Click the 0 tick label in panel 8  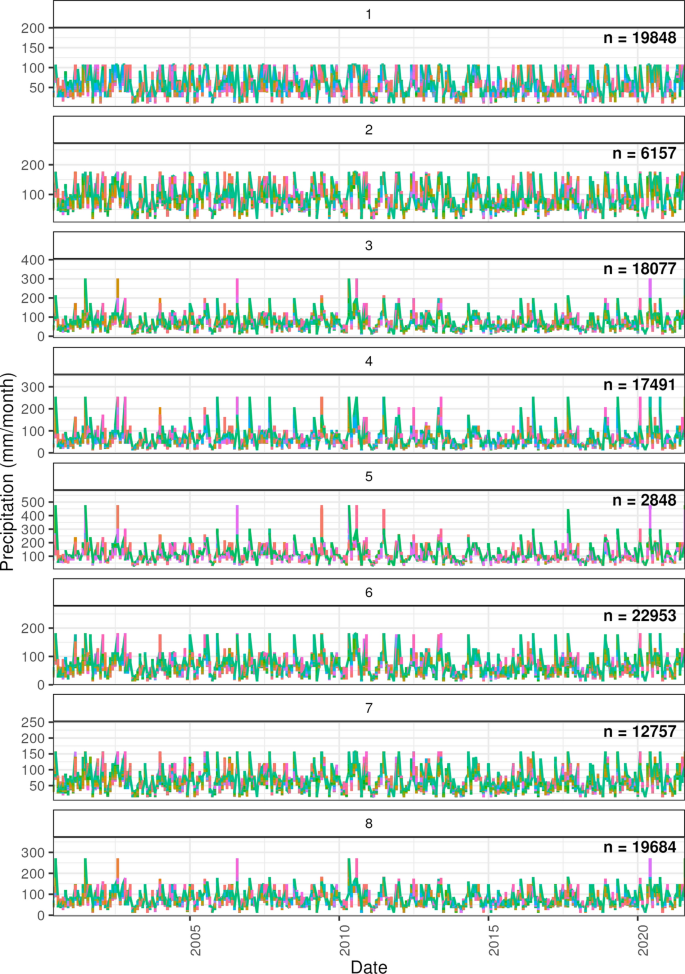[x=41, y=916]
